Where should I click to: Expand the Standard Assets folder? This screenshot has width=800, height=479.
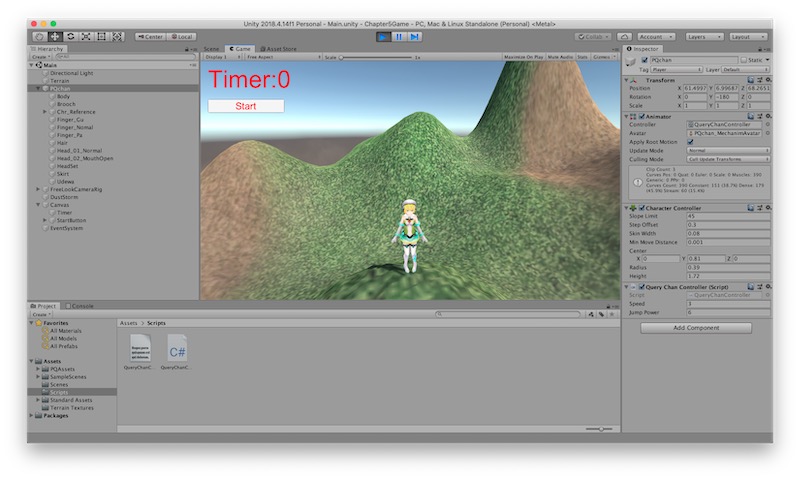(38, 400)
